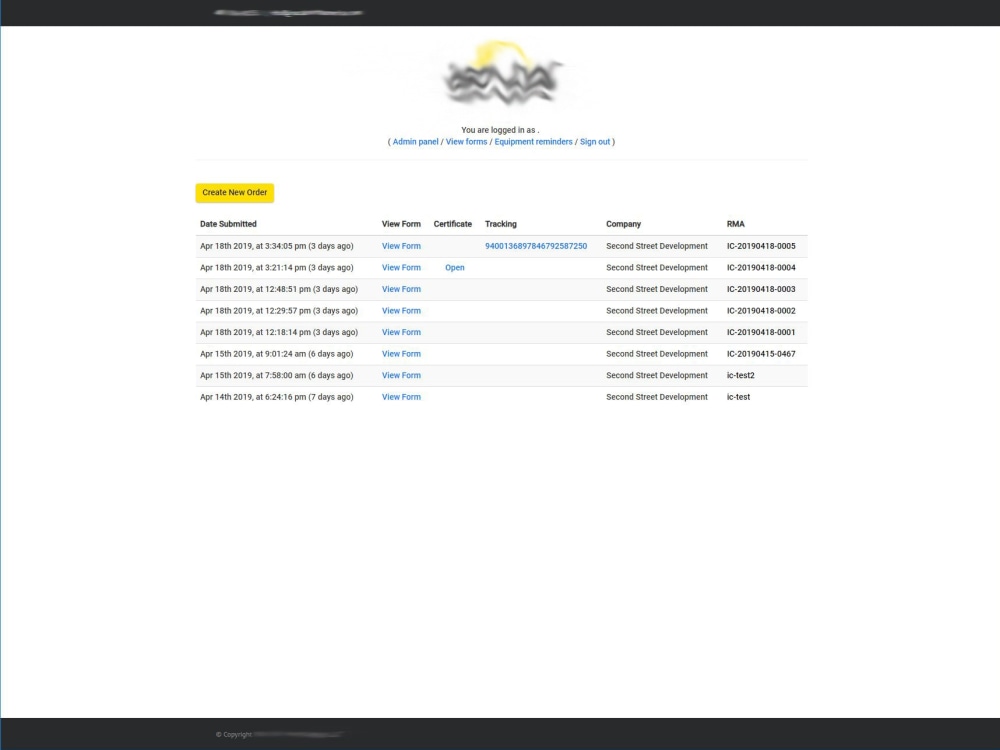Select date Apr 18th 2019 at 12:29:57 pm
Screen dimensions: 1000x750
279,311
